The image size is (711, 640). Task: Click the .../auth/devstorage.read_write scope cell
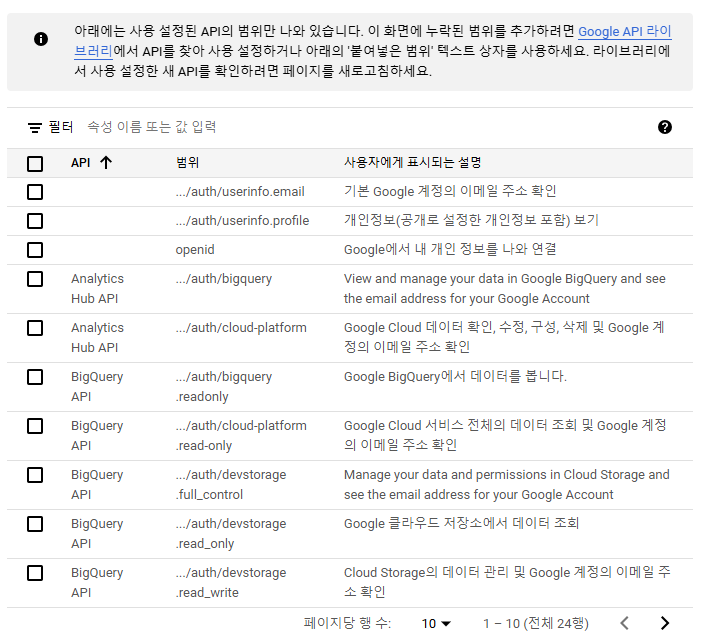coord(231,583)
